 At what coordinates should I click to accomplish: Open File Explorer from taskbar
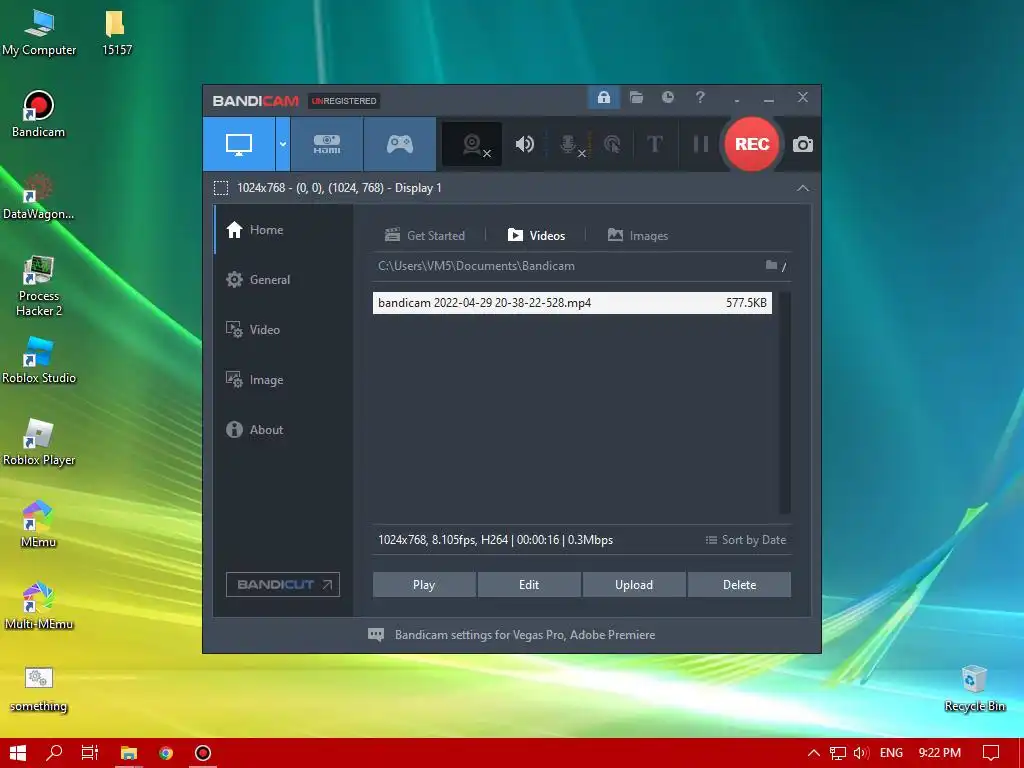click(129, 753)
